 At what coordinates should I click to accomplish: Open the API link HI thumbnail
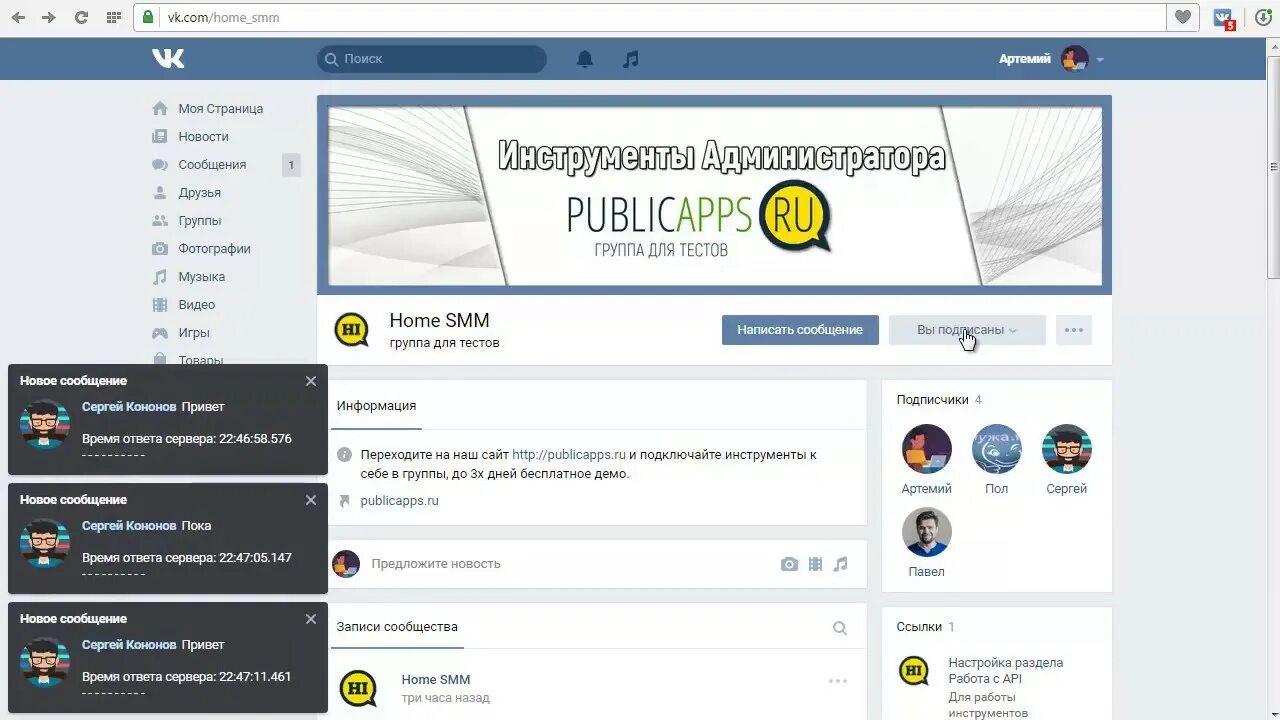coord(914,670)
